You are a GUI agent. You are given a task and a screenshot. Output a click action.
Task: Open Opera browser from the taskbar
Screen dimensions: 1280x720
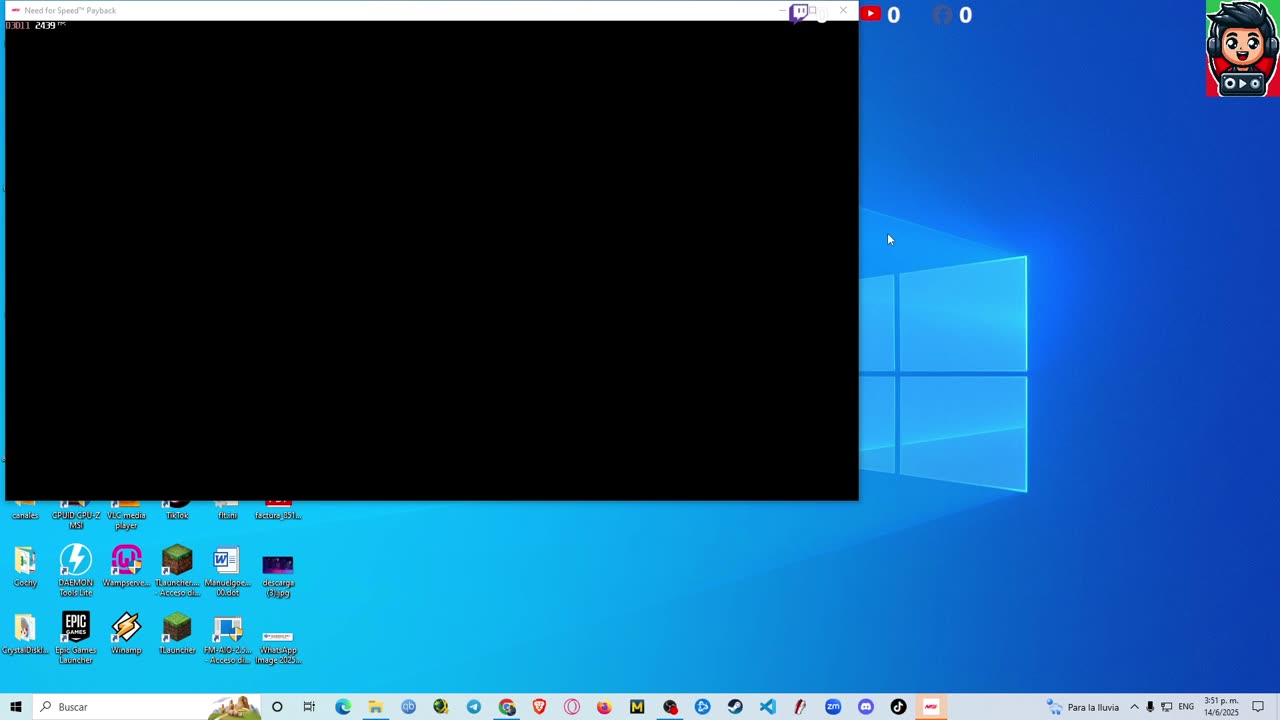coord(572,707)
